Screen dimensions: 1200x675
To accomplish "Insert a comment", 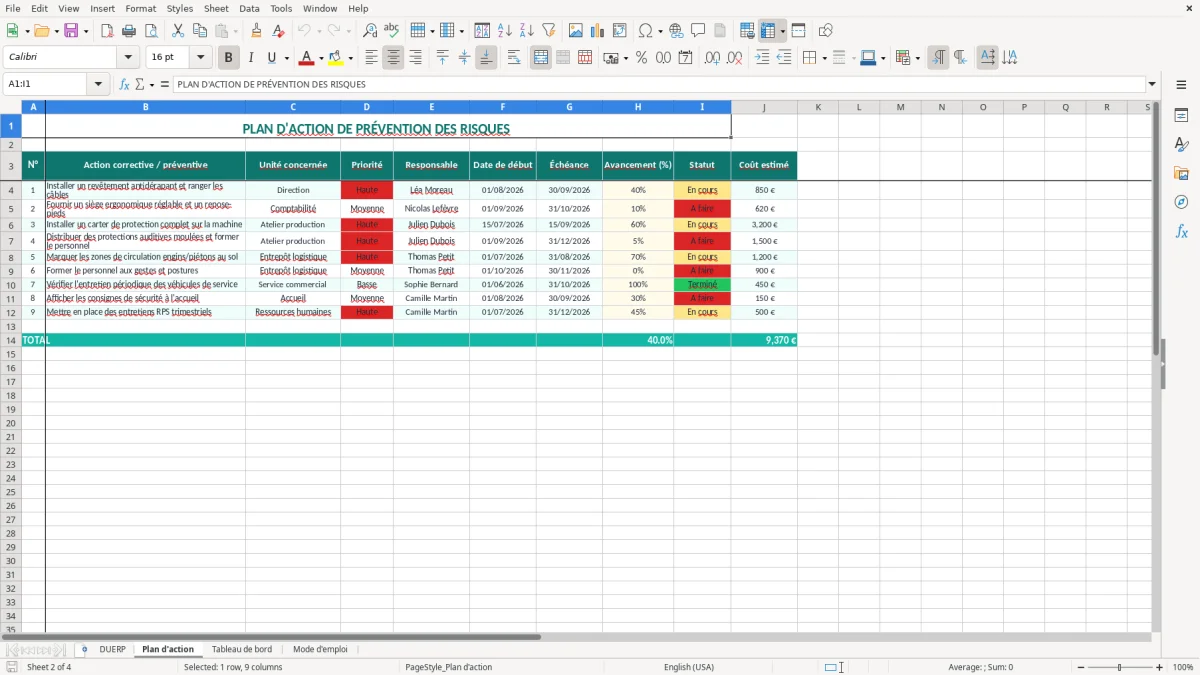I will [x=698, y=31].
